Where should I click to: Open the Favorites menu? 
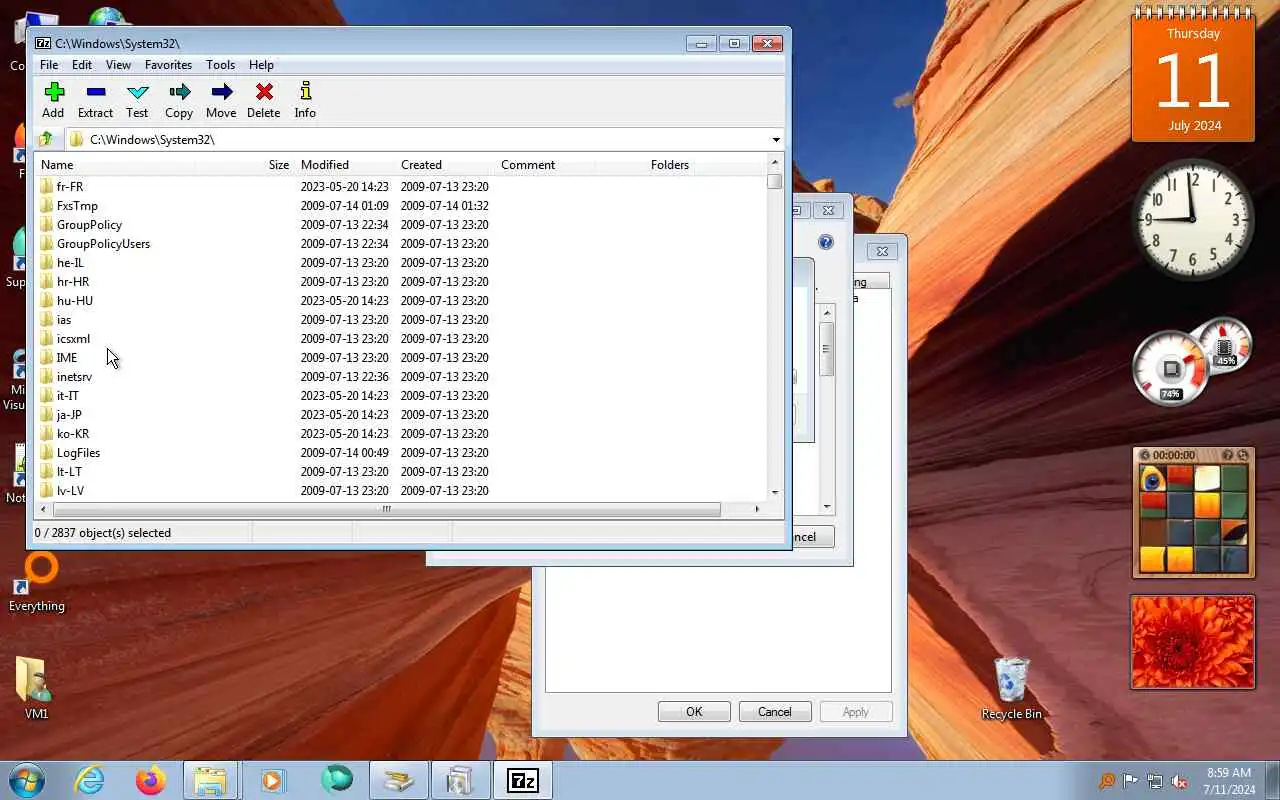click(x=168, y=65)
